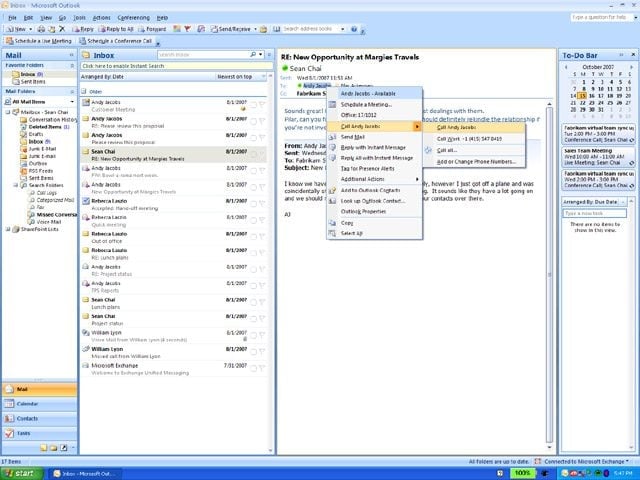Screen dimensions: 640x480
Task: Switch to Tasks in navigation pane
Action: coord(39,433)
